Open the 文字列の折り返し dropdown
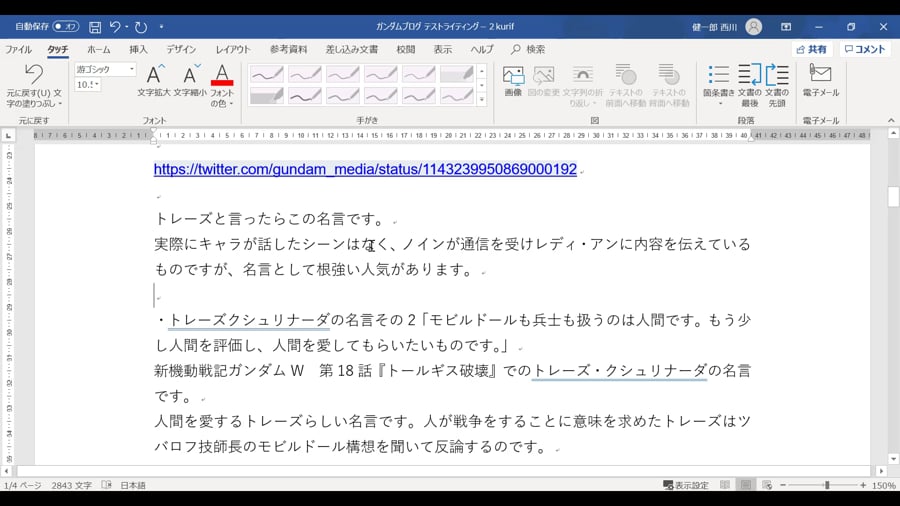Viewport: 900px width, 506px height. 583,85
